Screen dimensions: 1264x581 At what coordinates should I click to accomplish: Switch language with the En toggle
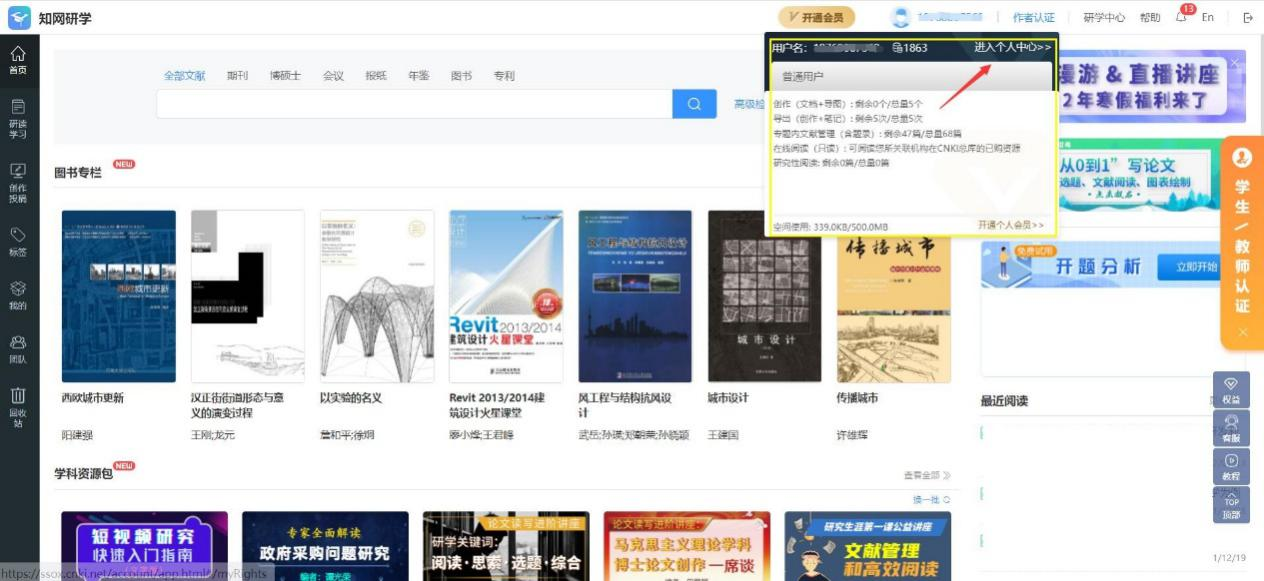tap(1208, 17)
